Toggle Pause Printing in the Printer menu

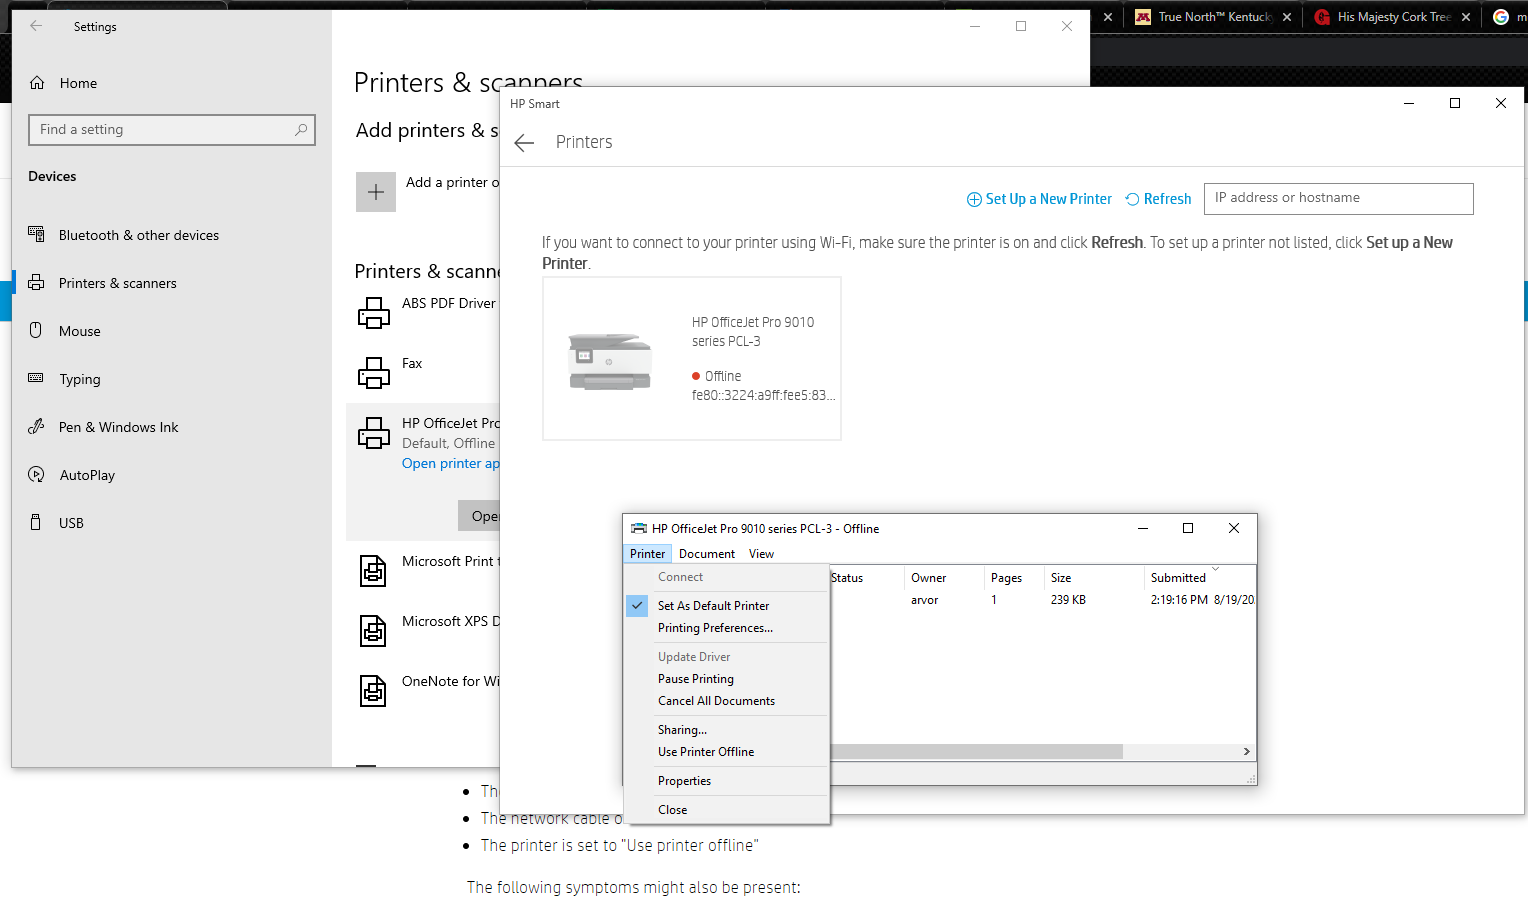[x=695, y=679]
